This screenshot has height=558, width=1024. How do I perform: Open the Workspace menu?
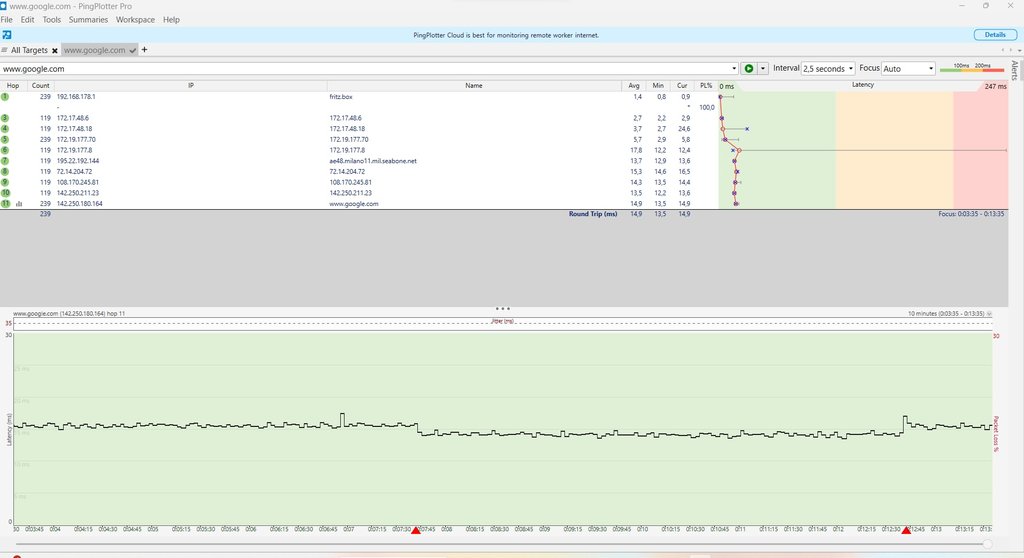point(135,20)
